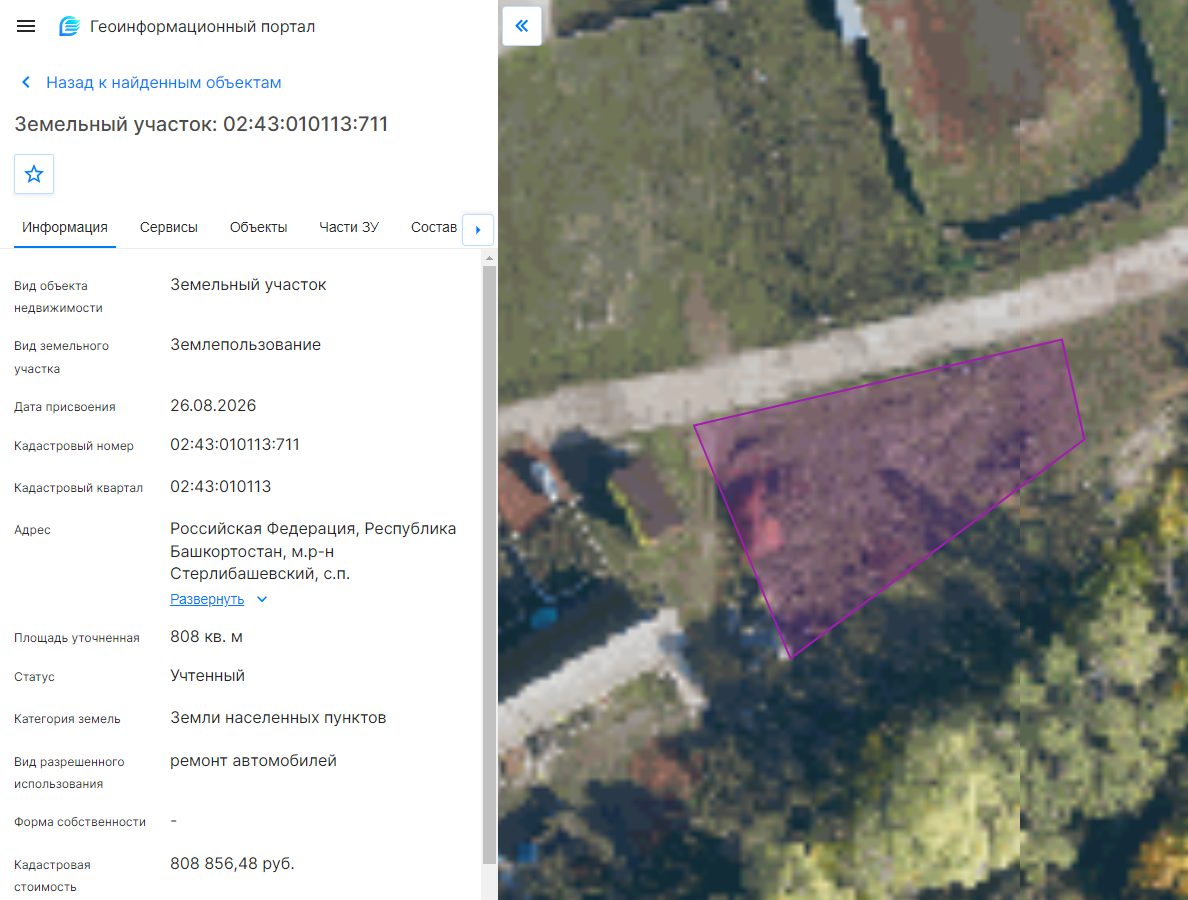Click the chevron next to Развернуть
Screen dimensions: 1188x900
pyautogui.click(x=262, y=599)
